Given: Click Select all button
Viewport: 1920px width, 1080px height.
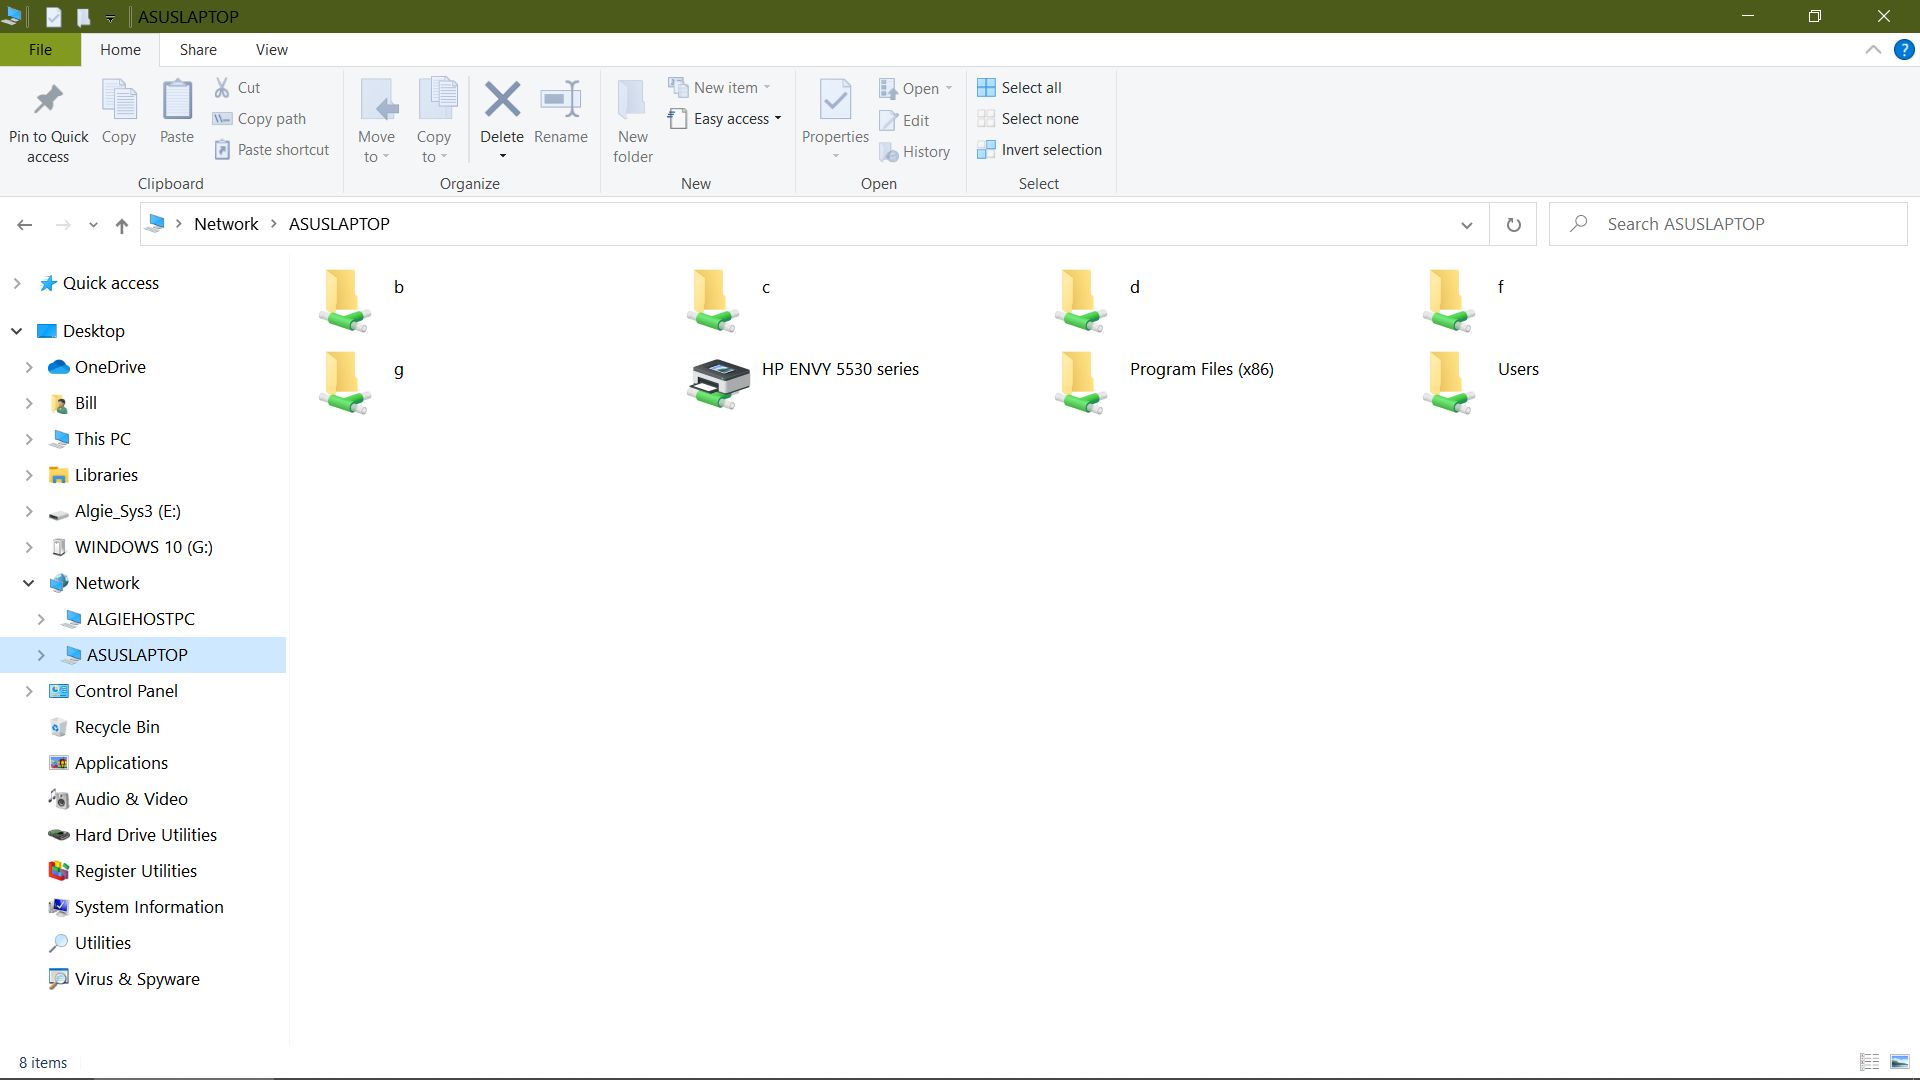Looking at the screenshot, I should click(x=1020, y=88).
